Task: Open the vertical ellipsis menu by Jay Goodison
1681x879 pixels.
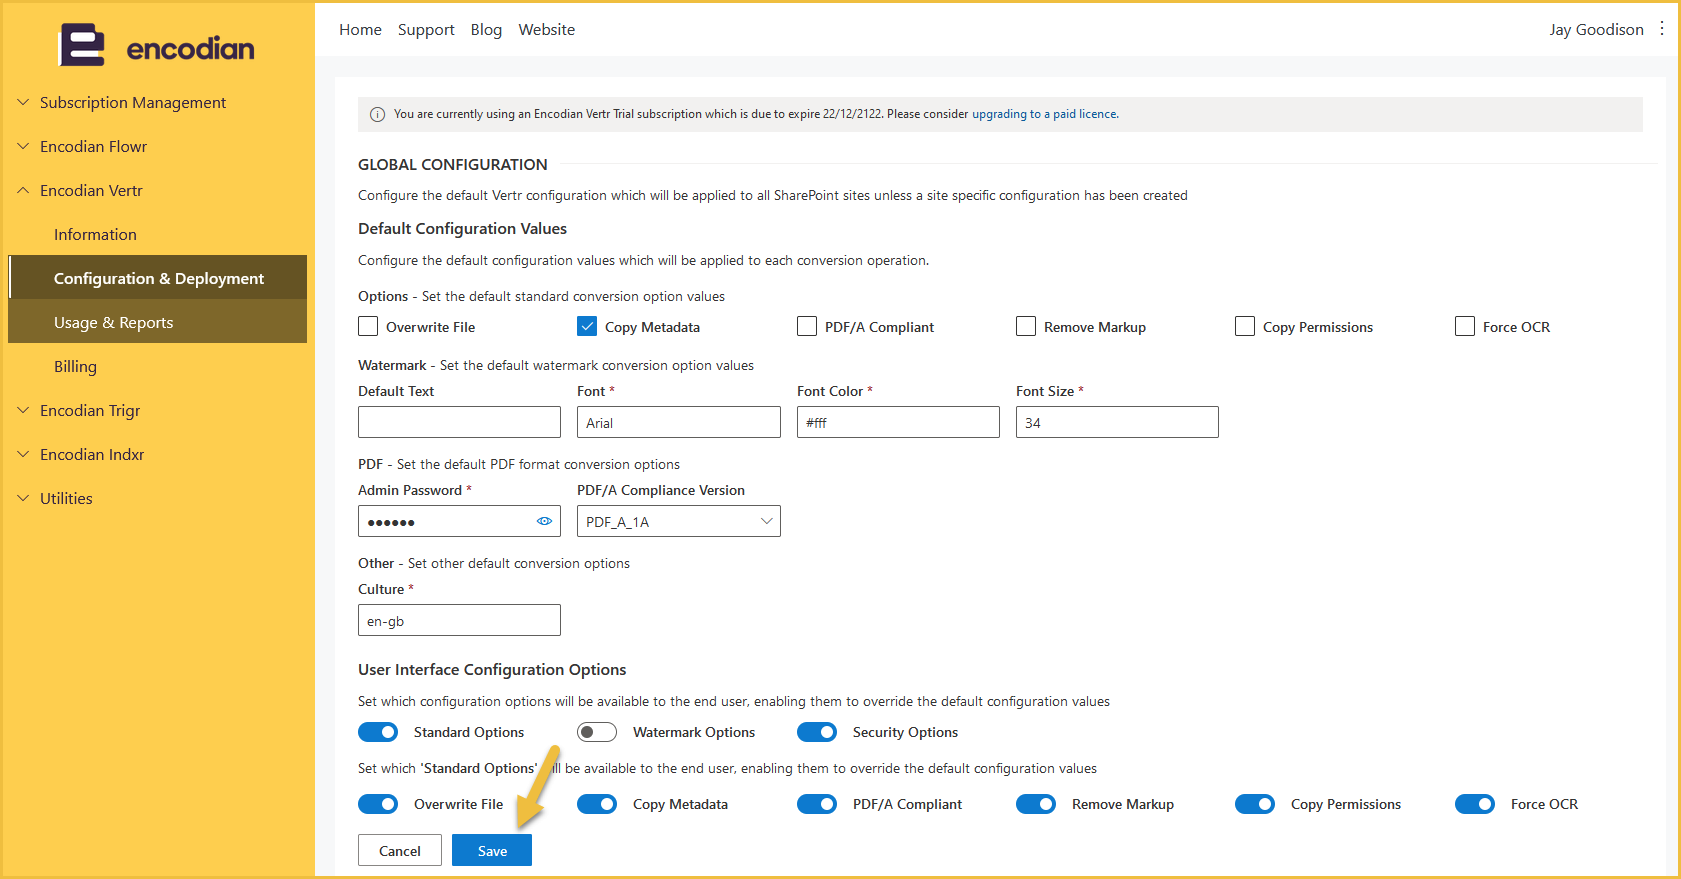Action: 1662,29
